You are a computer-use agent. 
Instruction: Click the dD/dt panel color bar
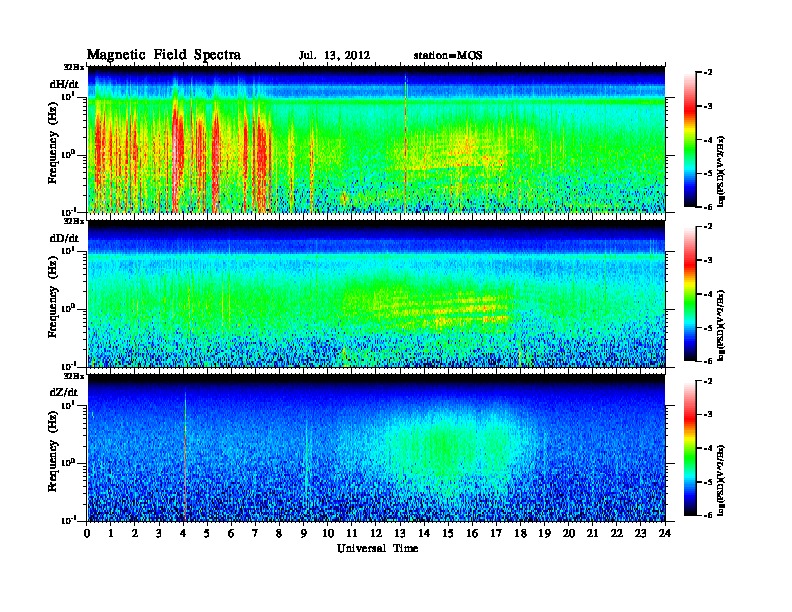click(689, 293)
